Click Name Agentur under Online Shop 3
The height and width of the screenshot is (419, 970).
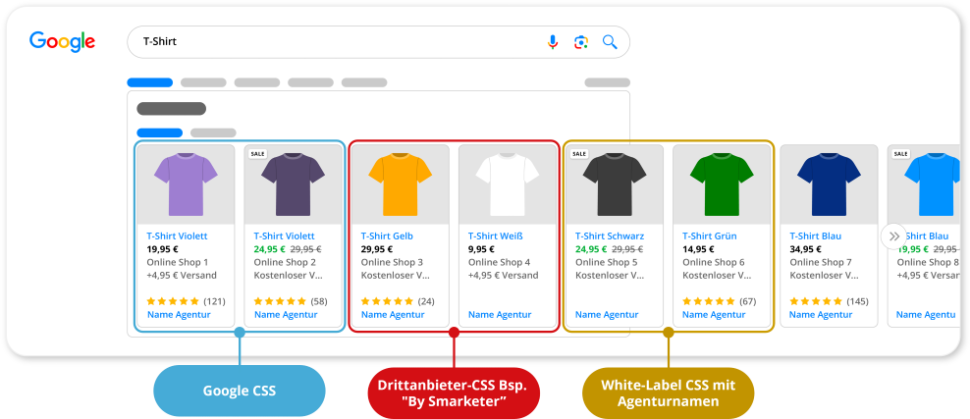click(393, 314)
